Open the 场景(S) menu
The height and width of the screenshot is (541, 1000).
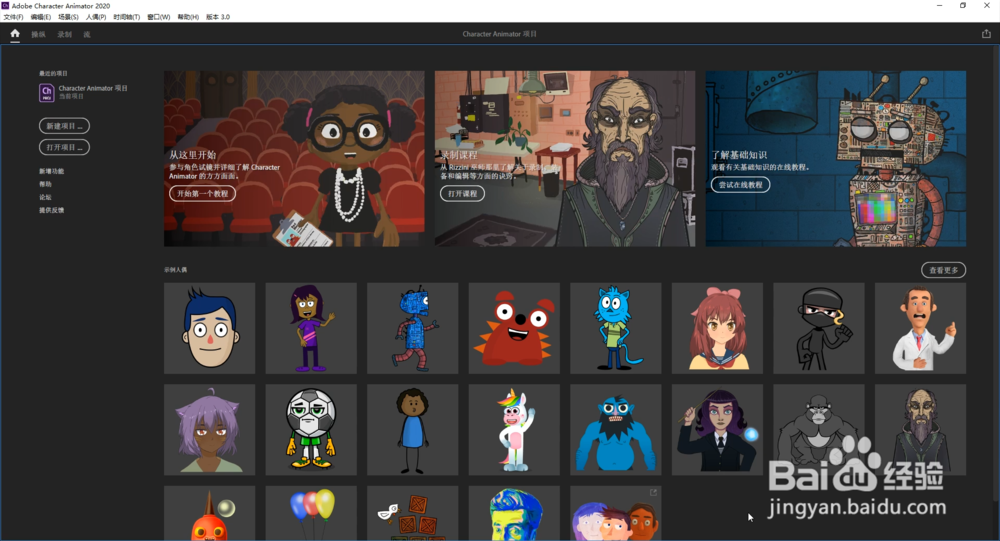point(68,17)
